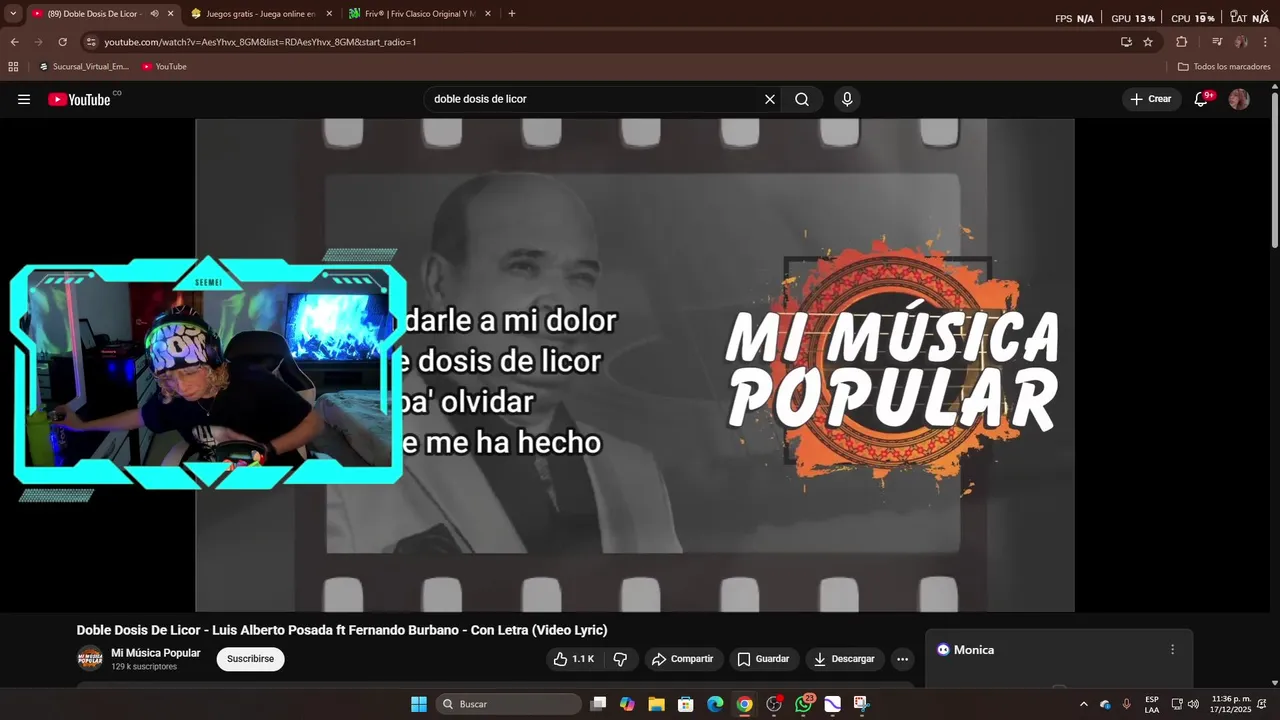Click the Compartir share button
Viewport: 1280px width, 720px height.
point(682,659)
